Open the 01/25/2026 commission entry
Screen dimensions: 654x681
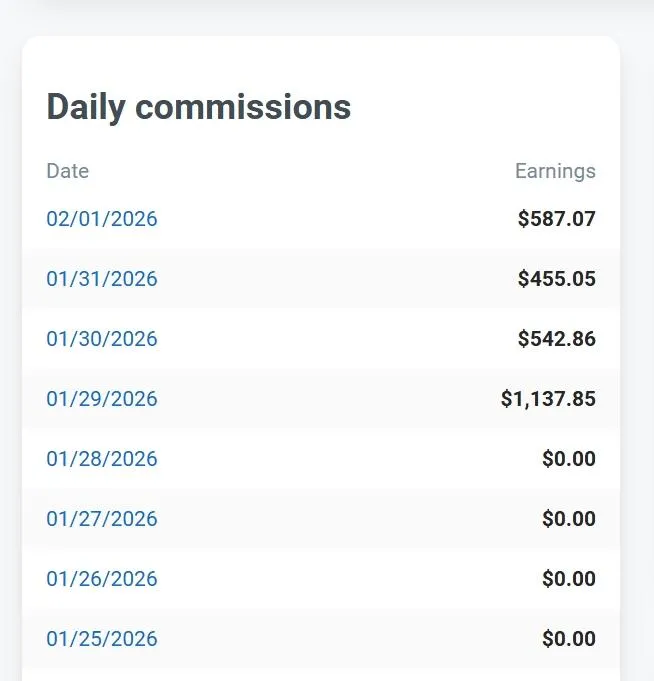102,639
